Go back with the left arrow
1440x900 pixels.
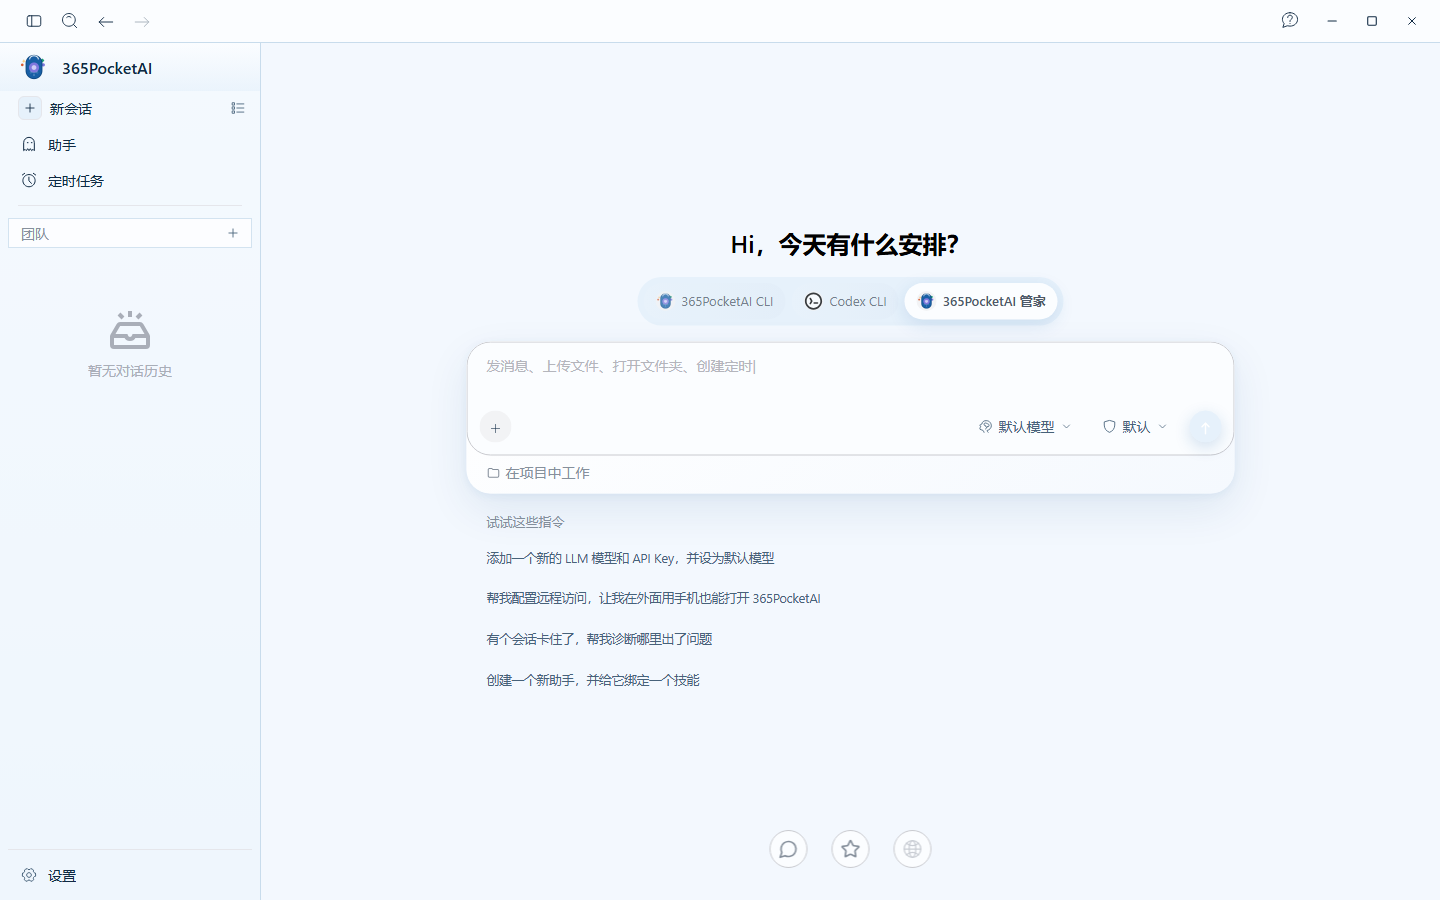point(106,21)
